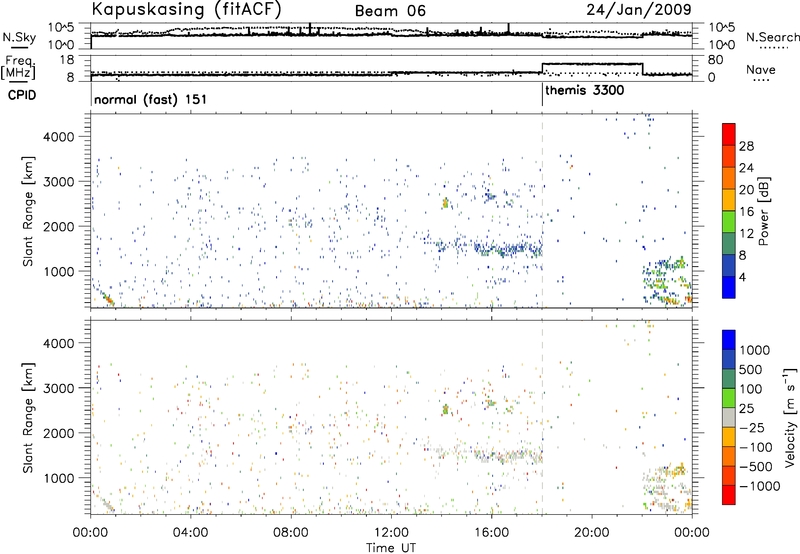Image resolution: width=800 pixels, height=554 pixels.
Task: Click the dashed 18:00 mode-change line in power panel
Action: click(x=542, y=210)
